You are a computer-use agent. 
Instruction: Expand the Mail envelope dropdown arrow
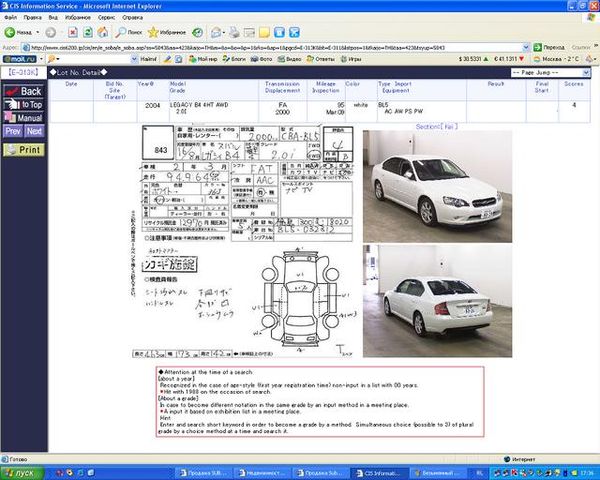pyautogui.click(x=223, y=33)
